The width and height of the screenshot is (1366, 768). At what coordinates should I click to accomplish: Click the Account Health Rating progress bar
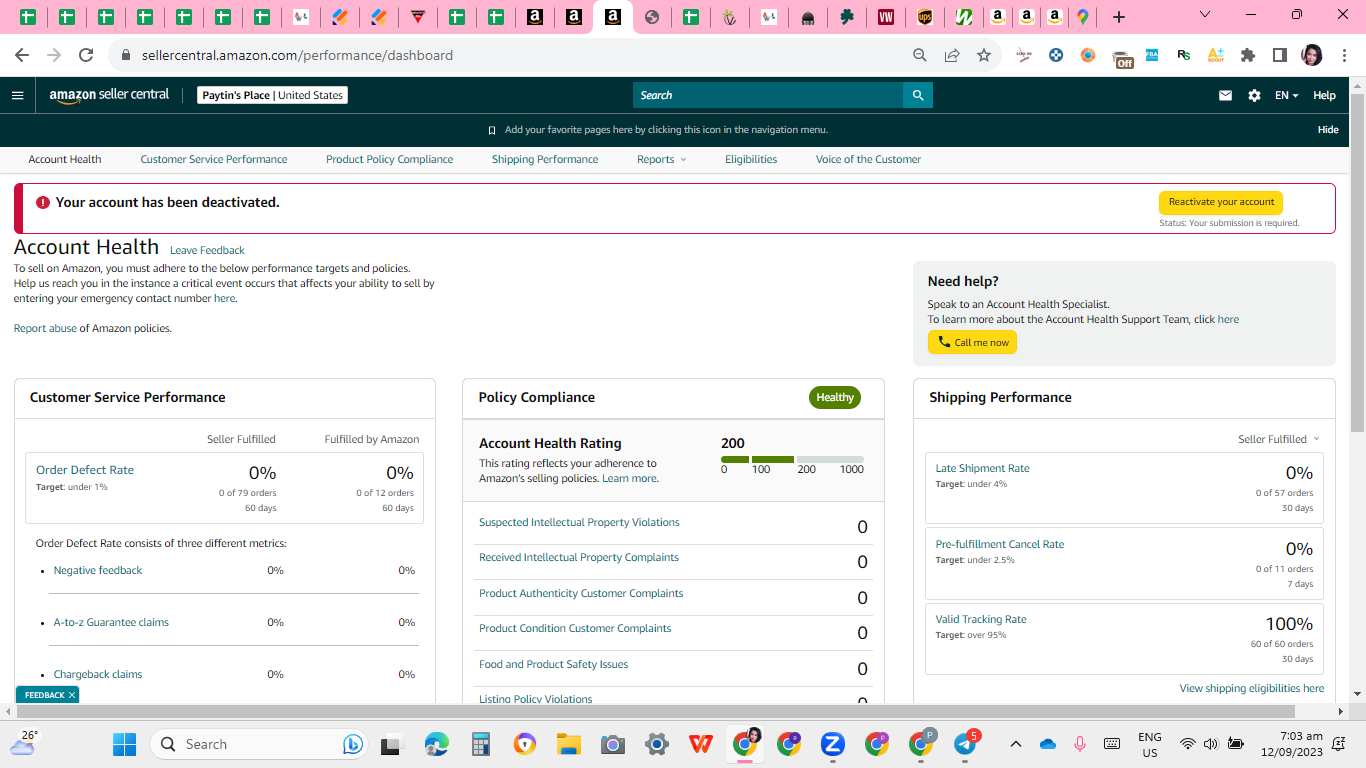point(792,459)
